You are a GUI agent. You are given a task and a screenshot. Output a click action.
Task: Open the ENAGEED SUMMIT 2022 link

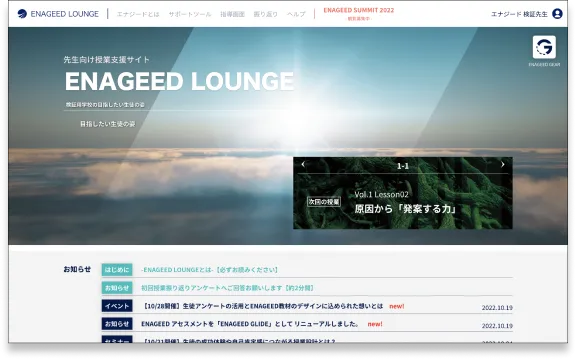point(359,14)
